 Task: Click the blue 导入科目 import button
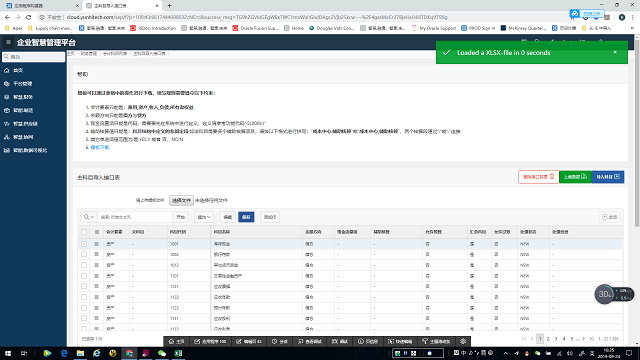coord(608,177)
